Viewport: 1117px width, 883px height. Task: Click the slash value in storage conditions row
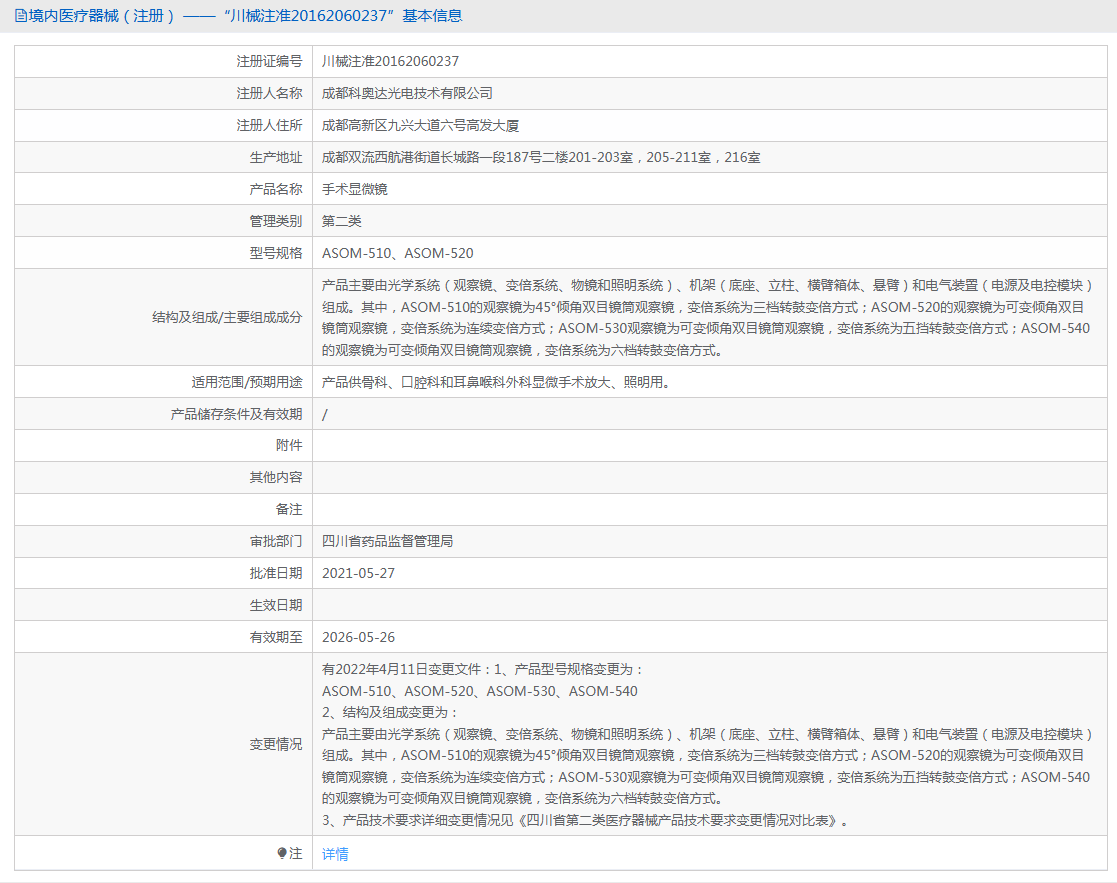325,414
